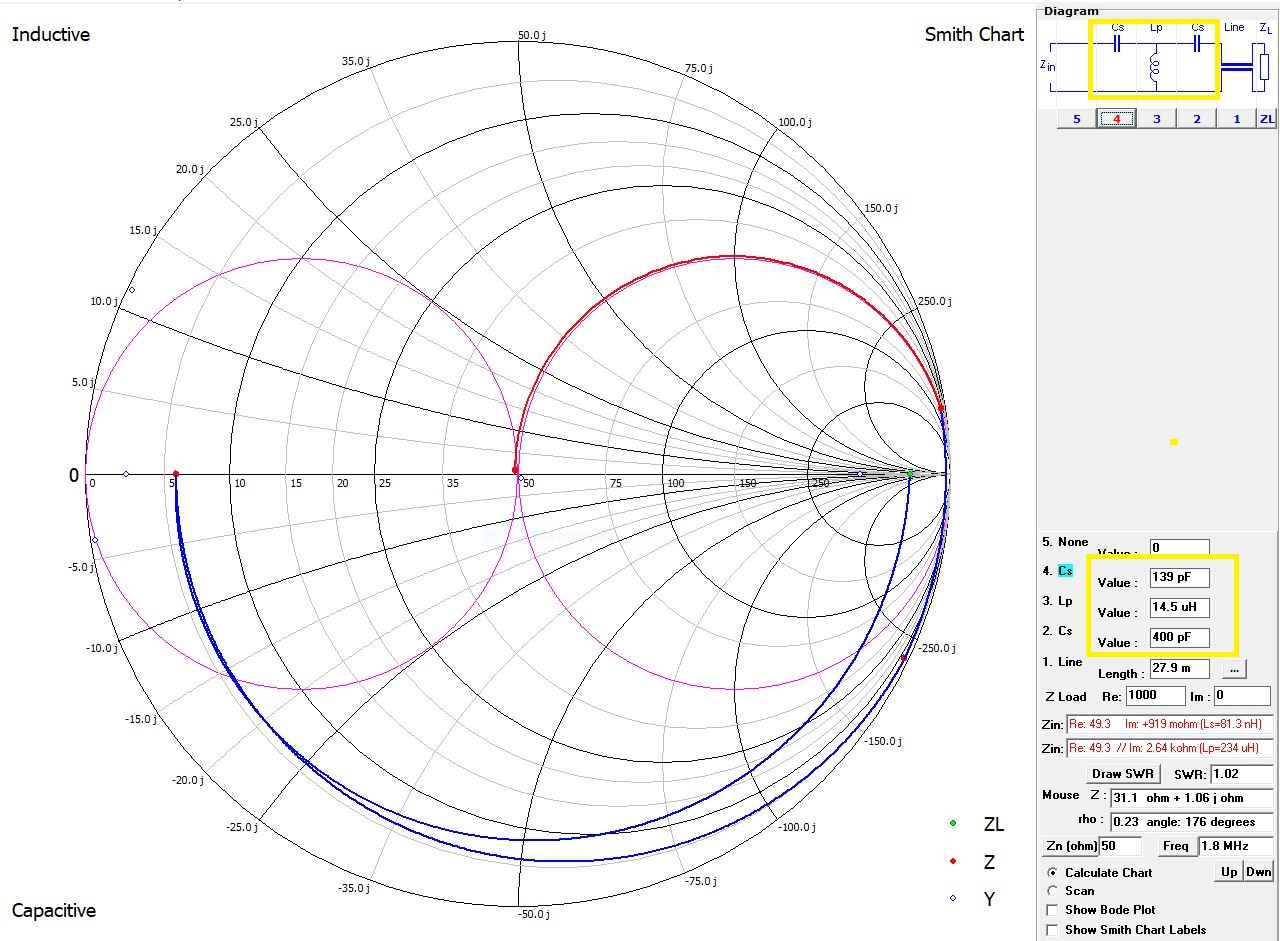Click the SWR field showing 1.02
1280x941 pixels.
point(1241,774)
